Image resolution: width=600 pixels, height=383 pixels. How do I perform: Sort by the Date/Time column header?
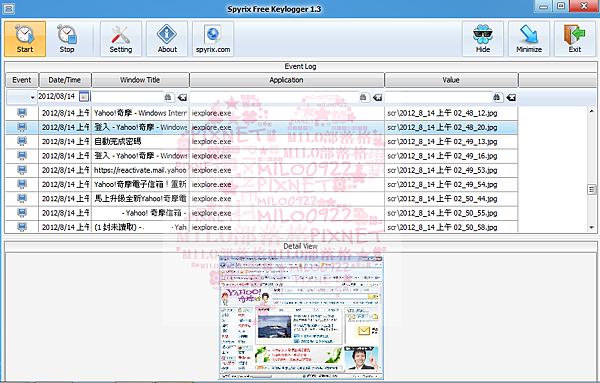[x=65, y=80]
